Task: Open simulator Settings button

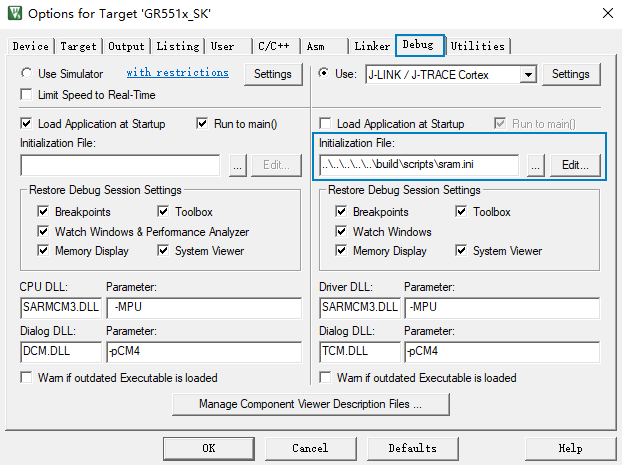Action: point(273,74)
